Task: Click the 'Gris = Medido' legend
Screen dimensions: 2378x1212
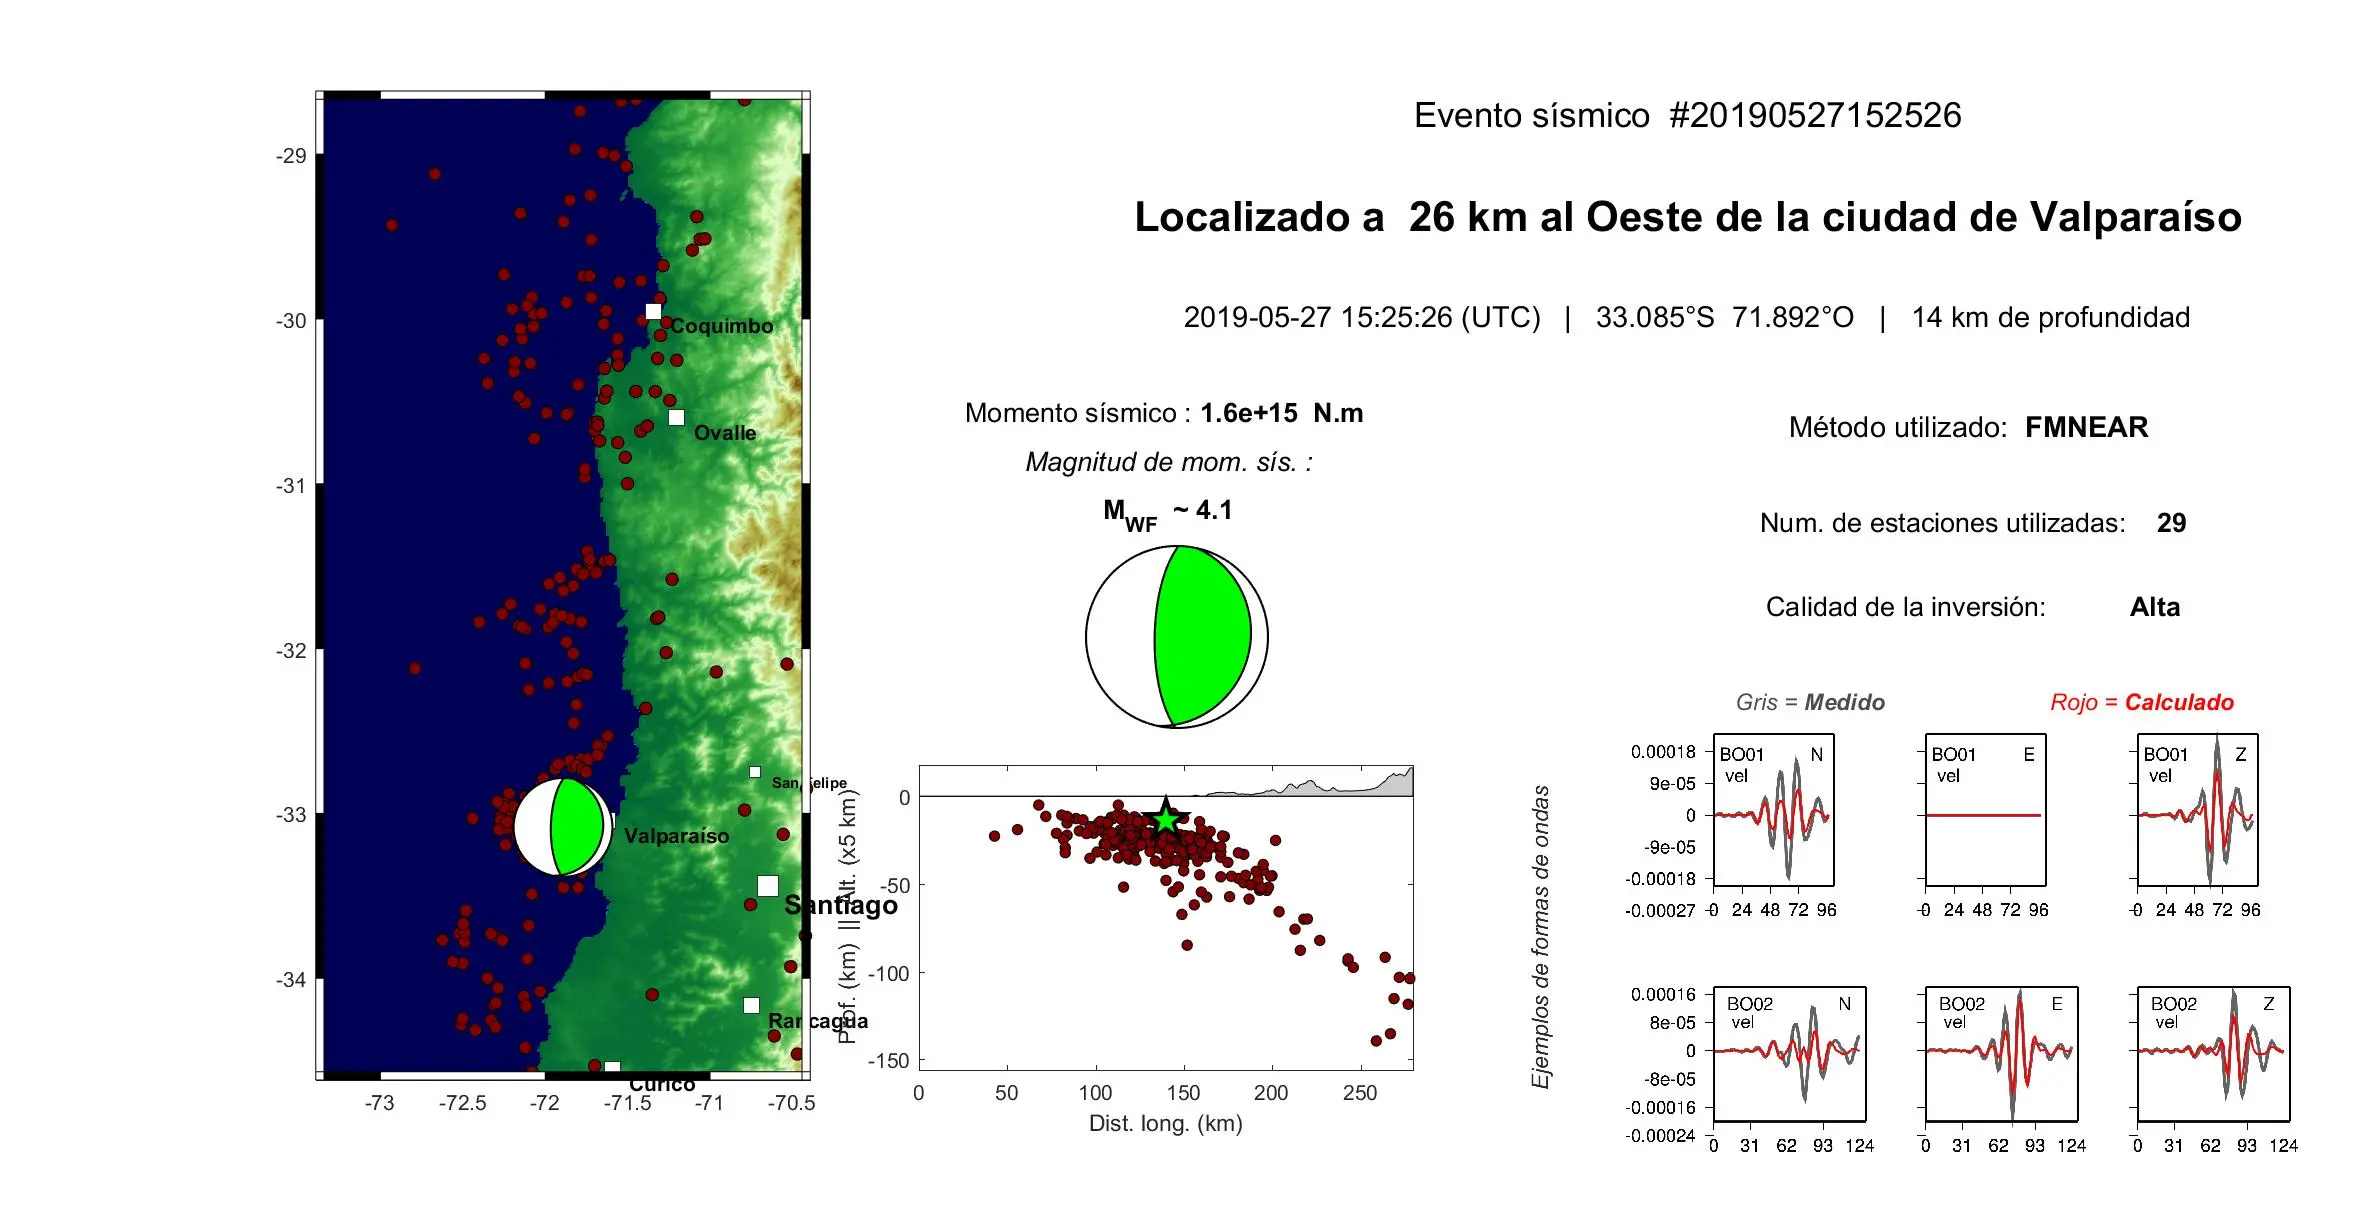Action: 1811,702
